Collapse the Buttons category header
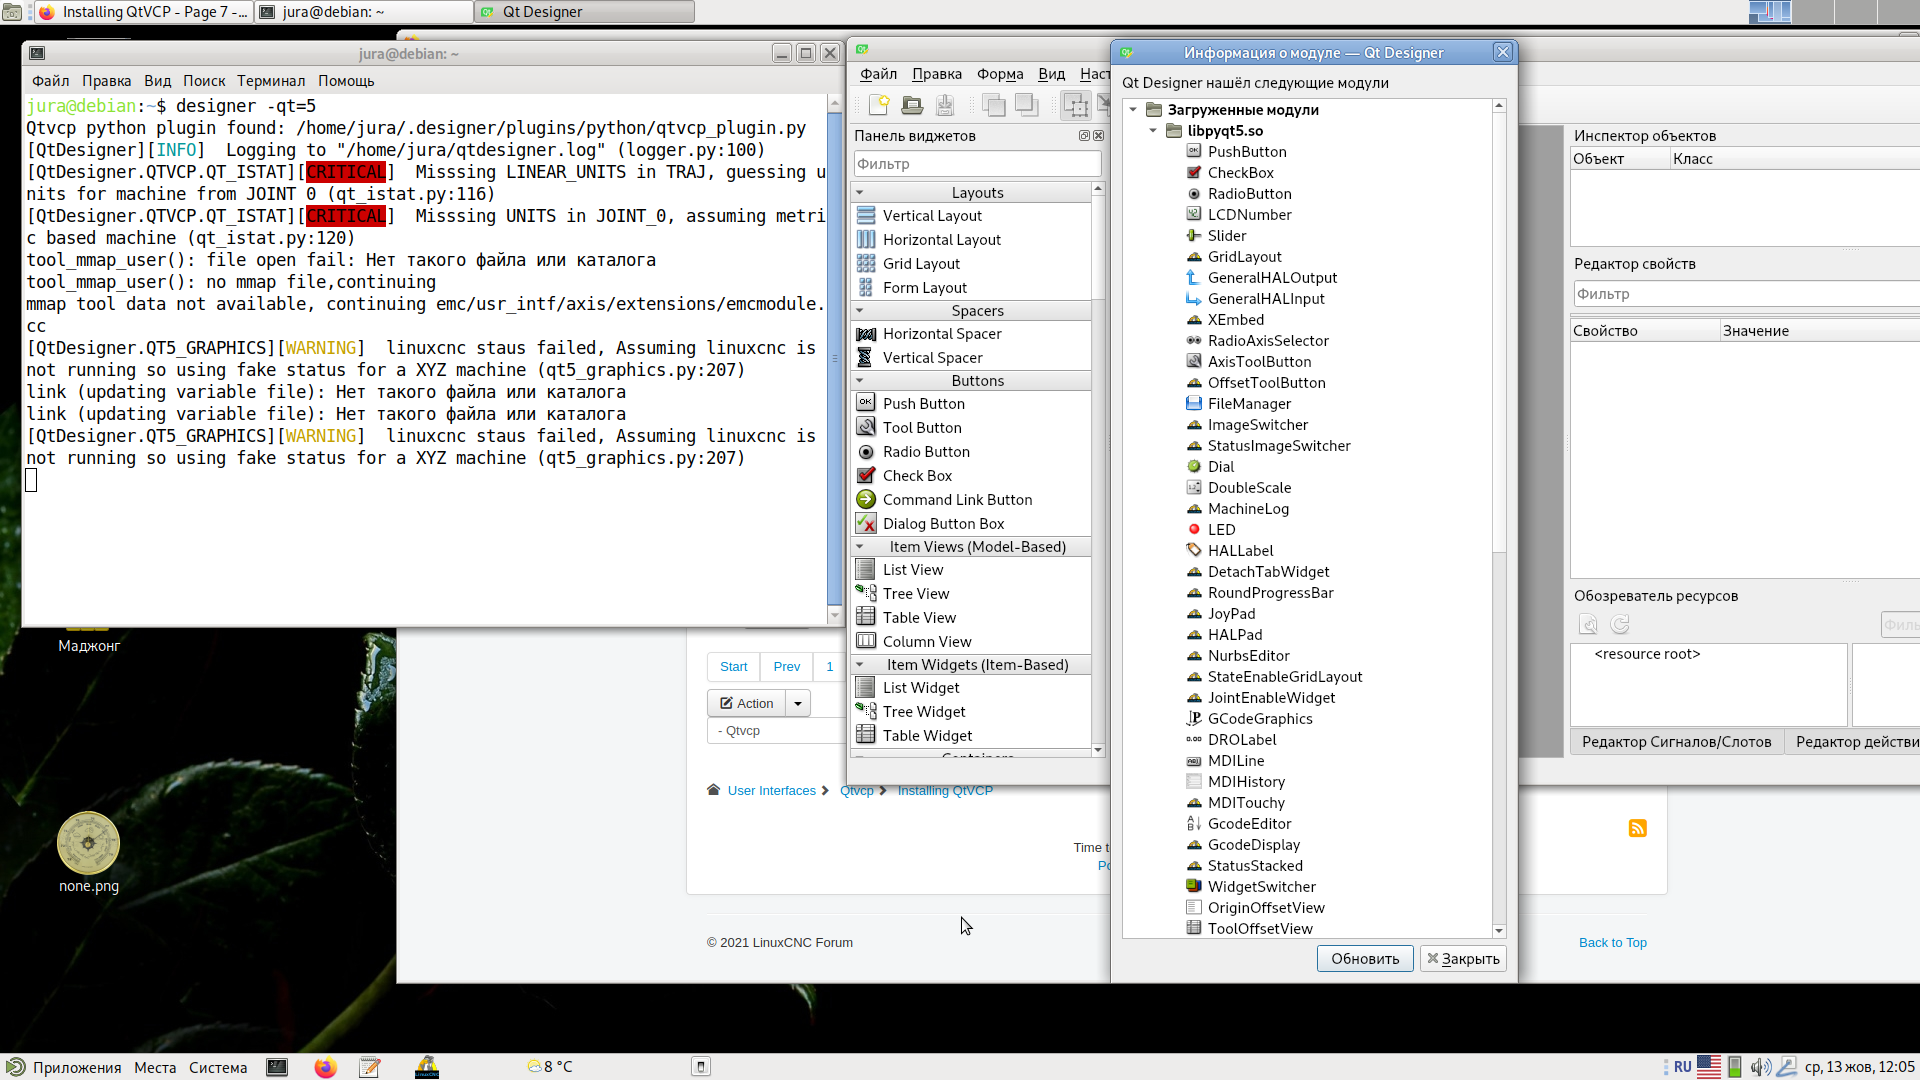 click(x=970, y=381)
